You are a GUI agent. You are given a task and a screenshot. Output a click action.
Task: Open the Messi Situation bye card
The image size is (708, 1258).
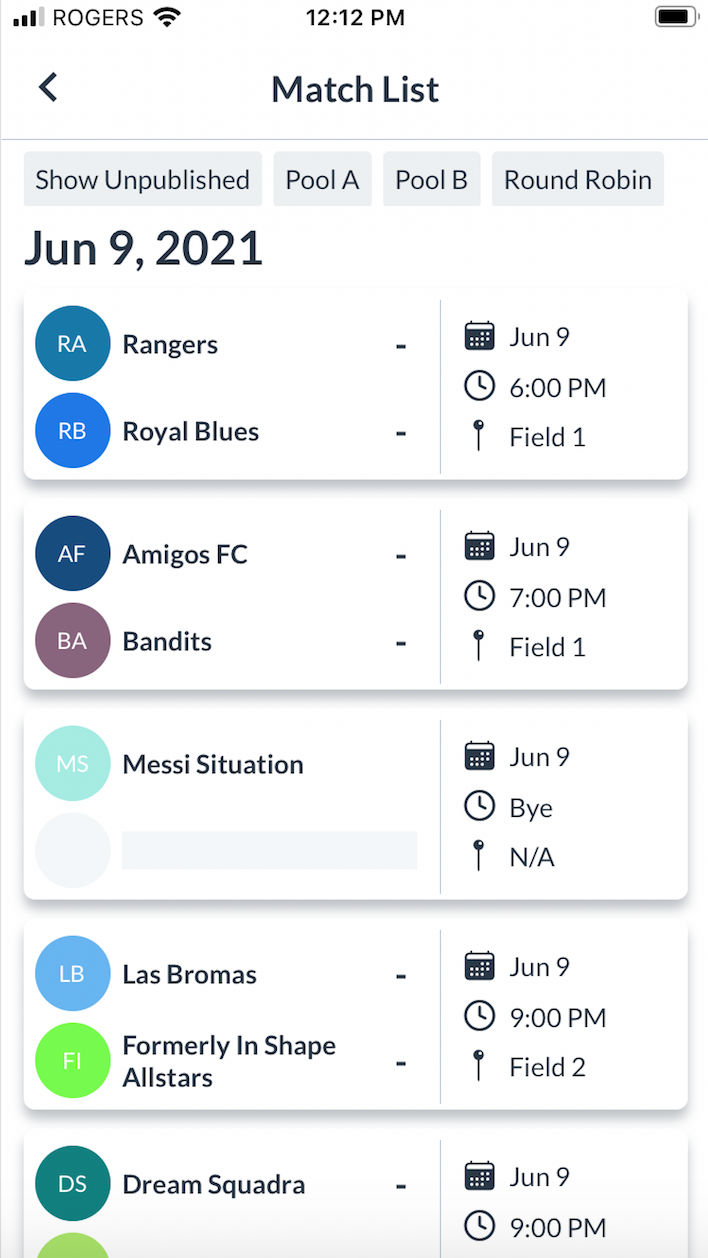[x=355, y=807]
